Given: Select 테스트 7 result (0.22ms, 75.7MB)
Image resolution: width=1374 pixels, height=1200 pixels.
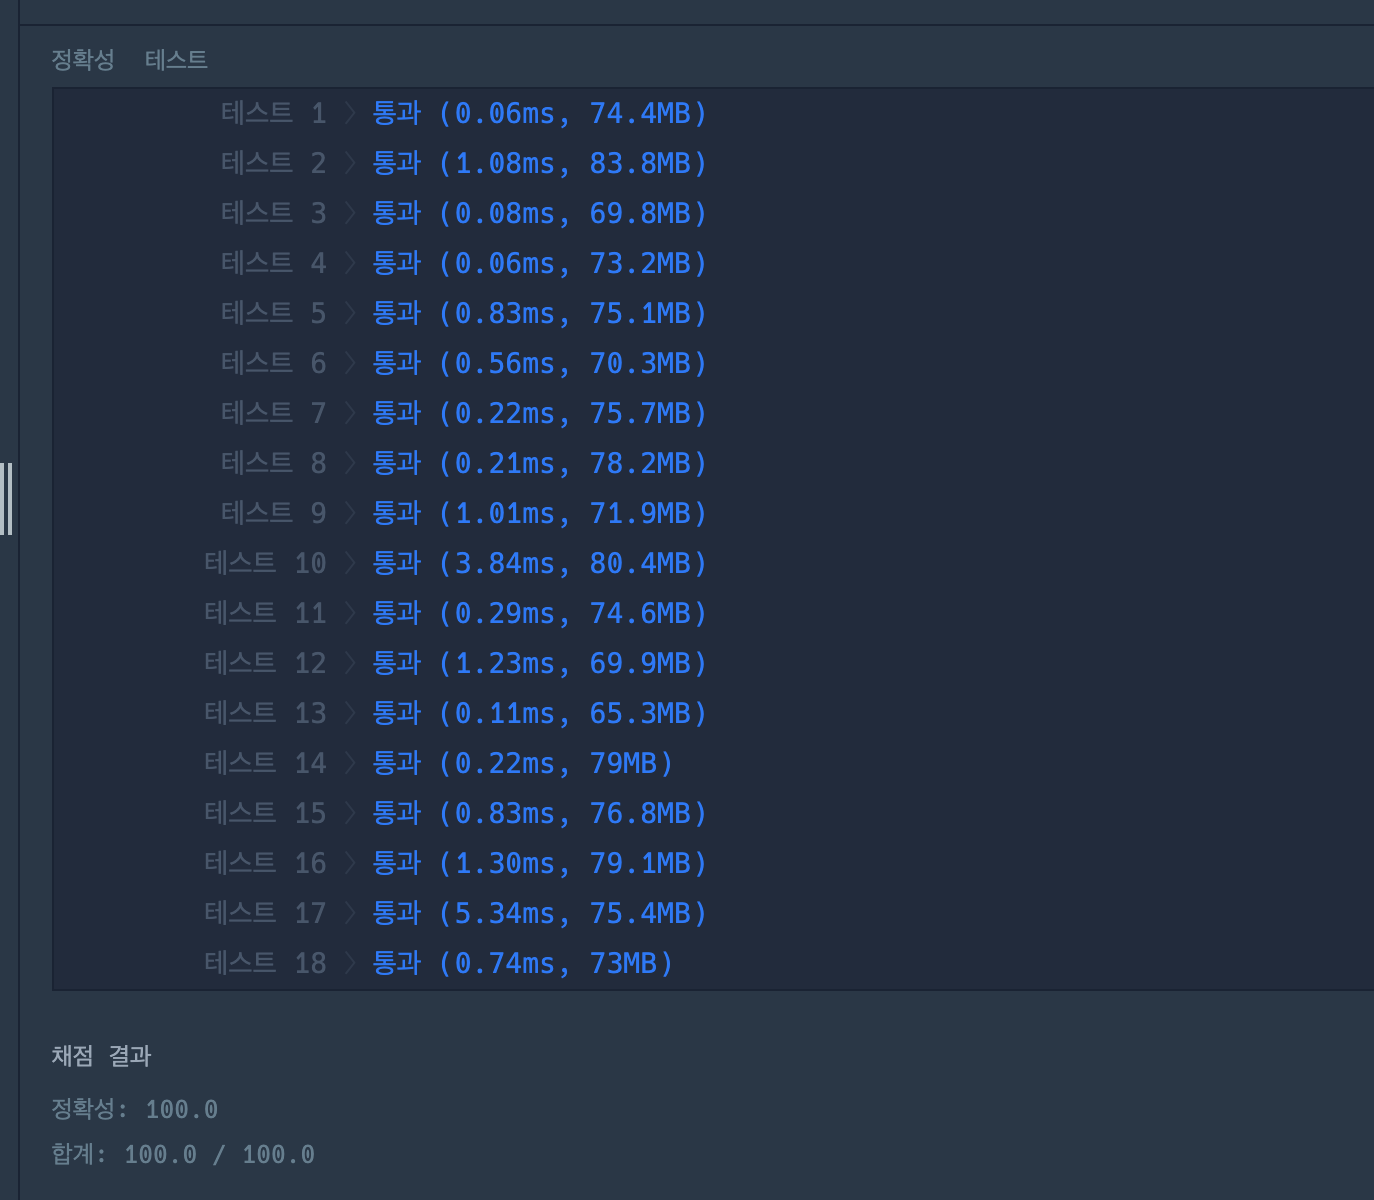Looking at the screenshot, I should 540,413.
